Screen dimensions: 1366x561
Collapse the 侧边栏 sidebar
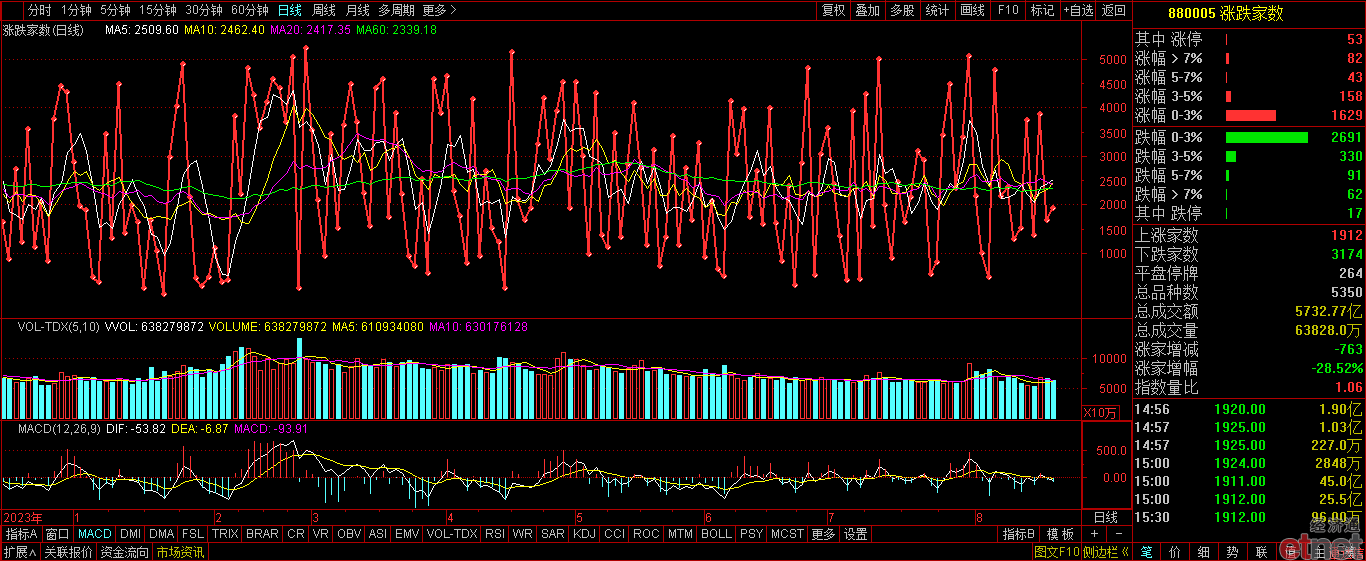click(1108, 552)
